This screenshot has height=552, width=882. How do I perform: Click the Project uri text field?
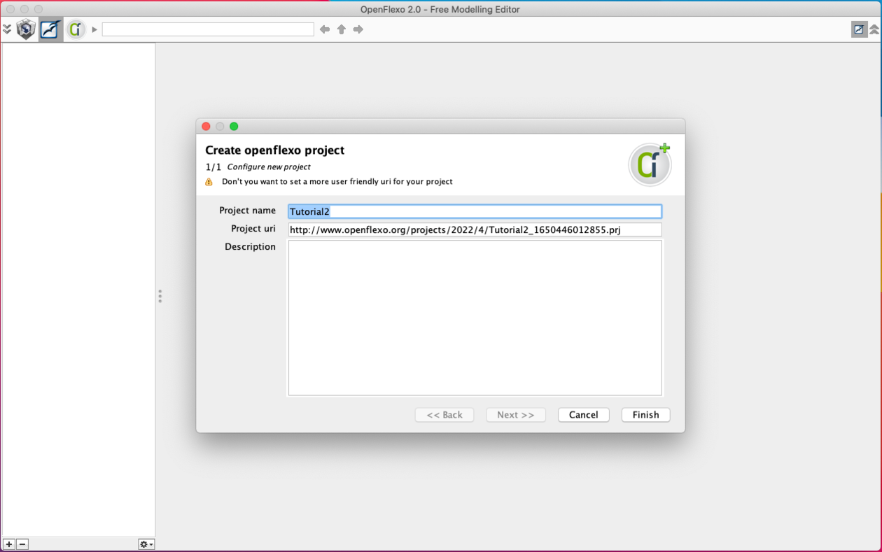475,230
